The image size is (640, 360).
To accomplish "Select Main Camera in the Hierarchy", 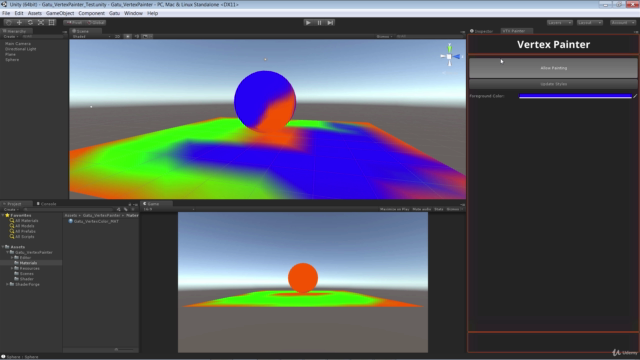I will pyautogui.click(x=18, y=44).
